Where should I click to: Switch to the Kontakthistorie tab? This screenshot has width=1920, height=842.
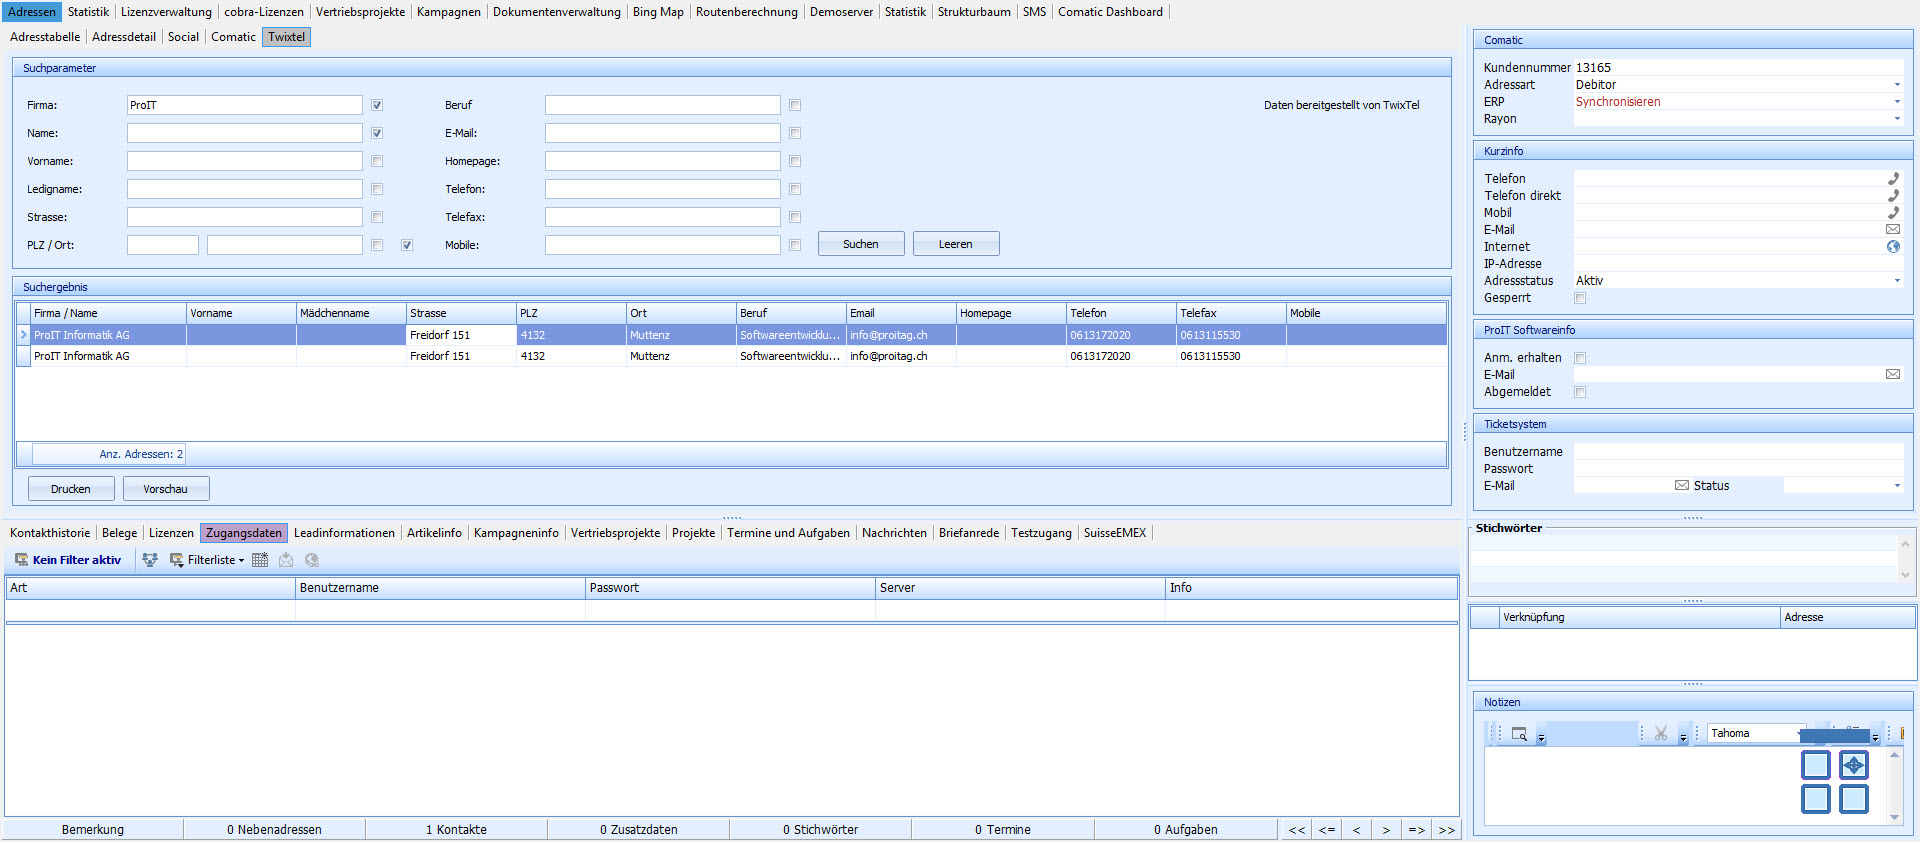coord(50,533)
